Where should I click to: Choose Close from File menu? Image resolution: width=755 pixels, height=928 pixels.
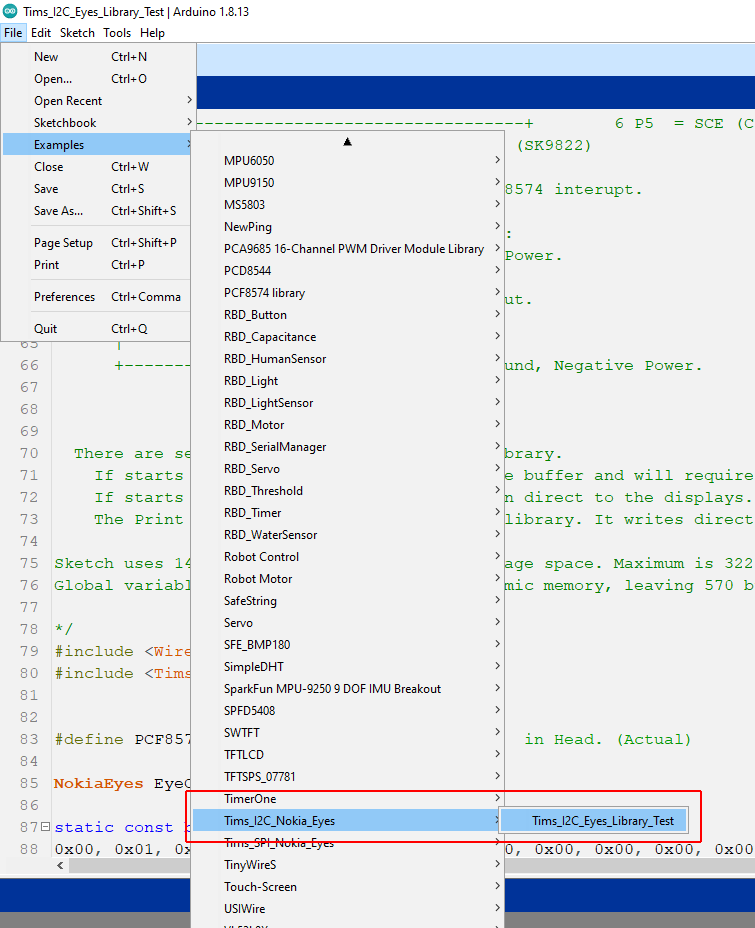pyautogui.click(x=98, y=167)
